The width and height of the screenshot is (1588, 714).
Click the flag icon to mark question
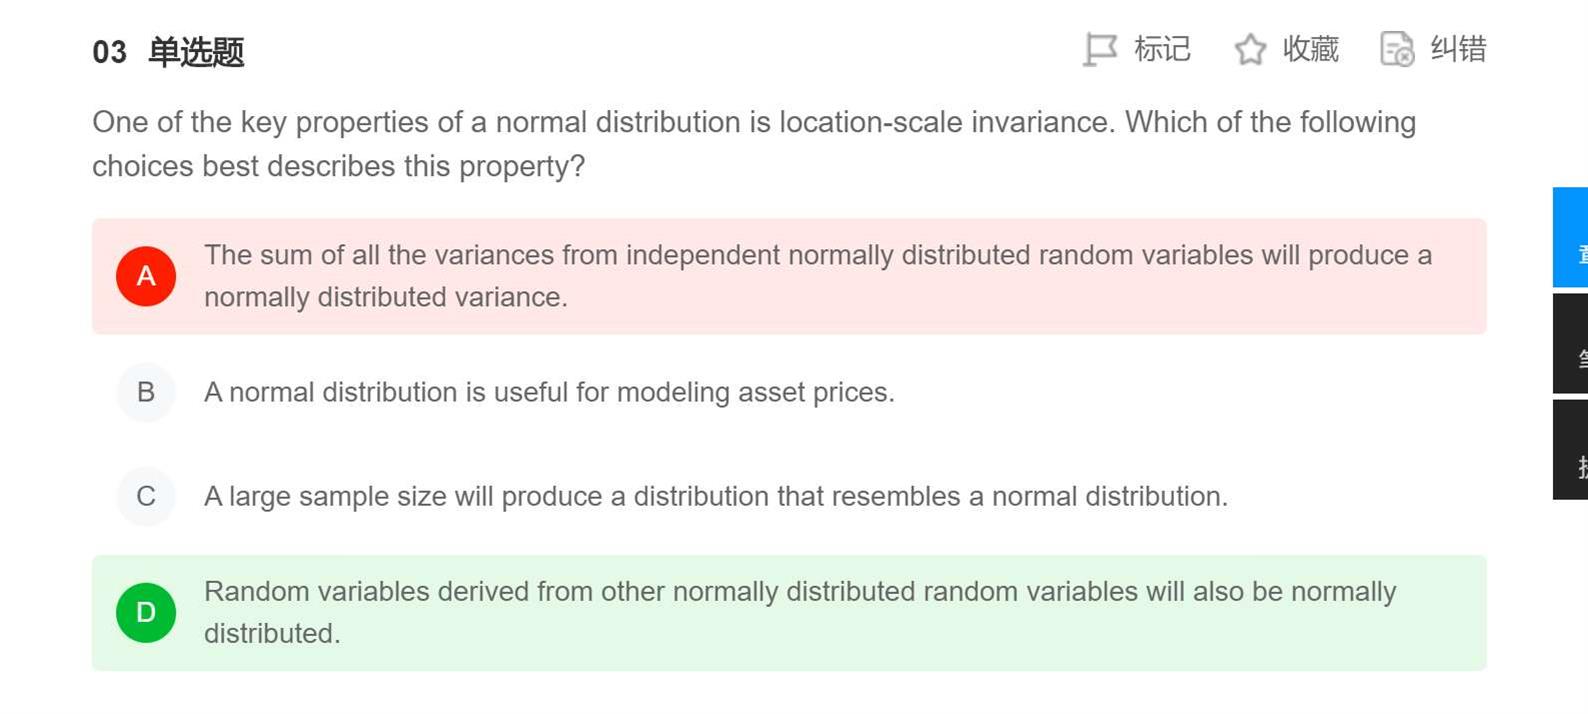pos(1100,49)
